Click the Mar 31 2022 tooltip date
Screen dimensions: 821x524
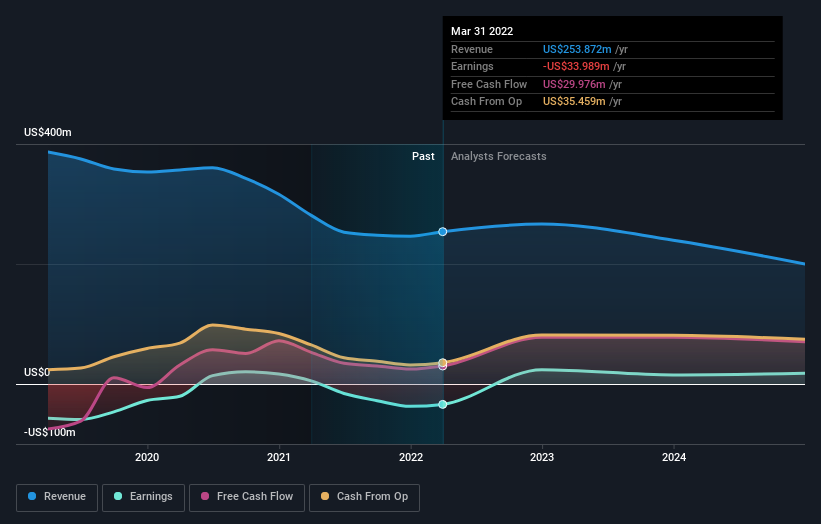tap(482, 31)
